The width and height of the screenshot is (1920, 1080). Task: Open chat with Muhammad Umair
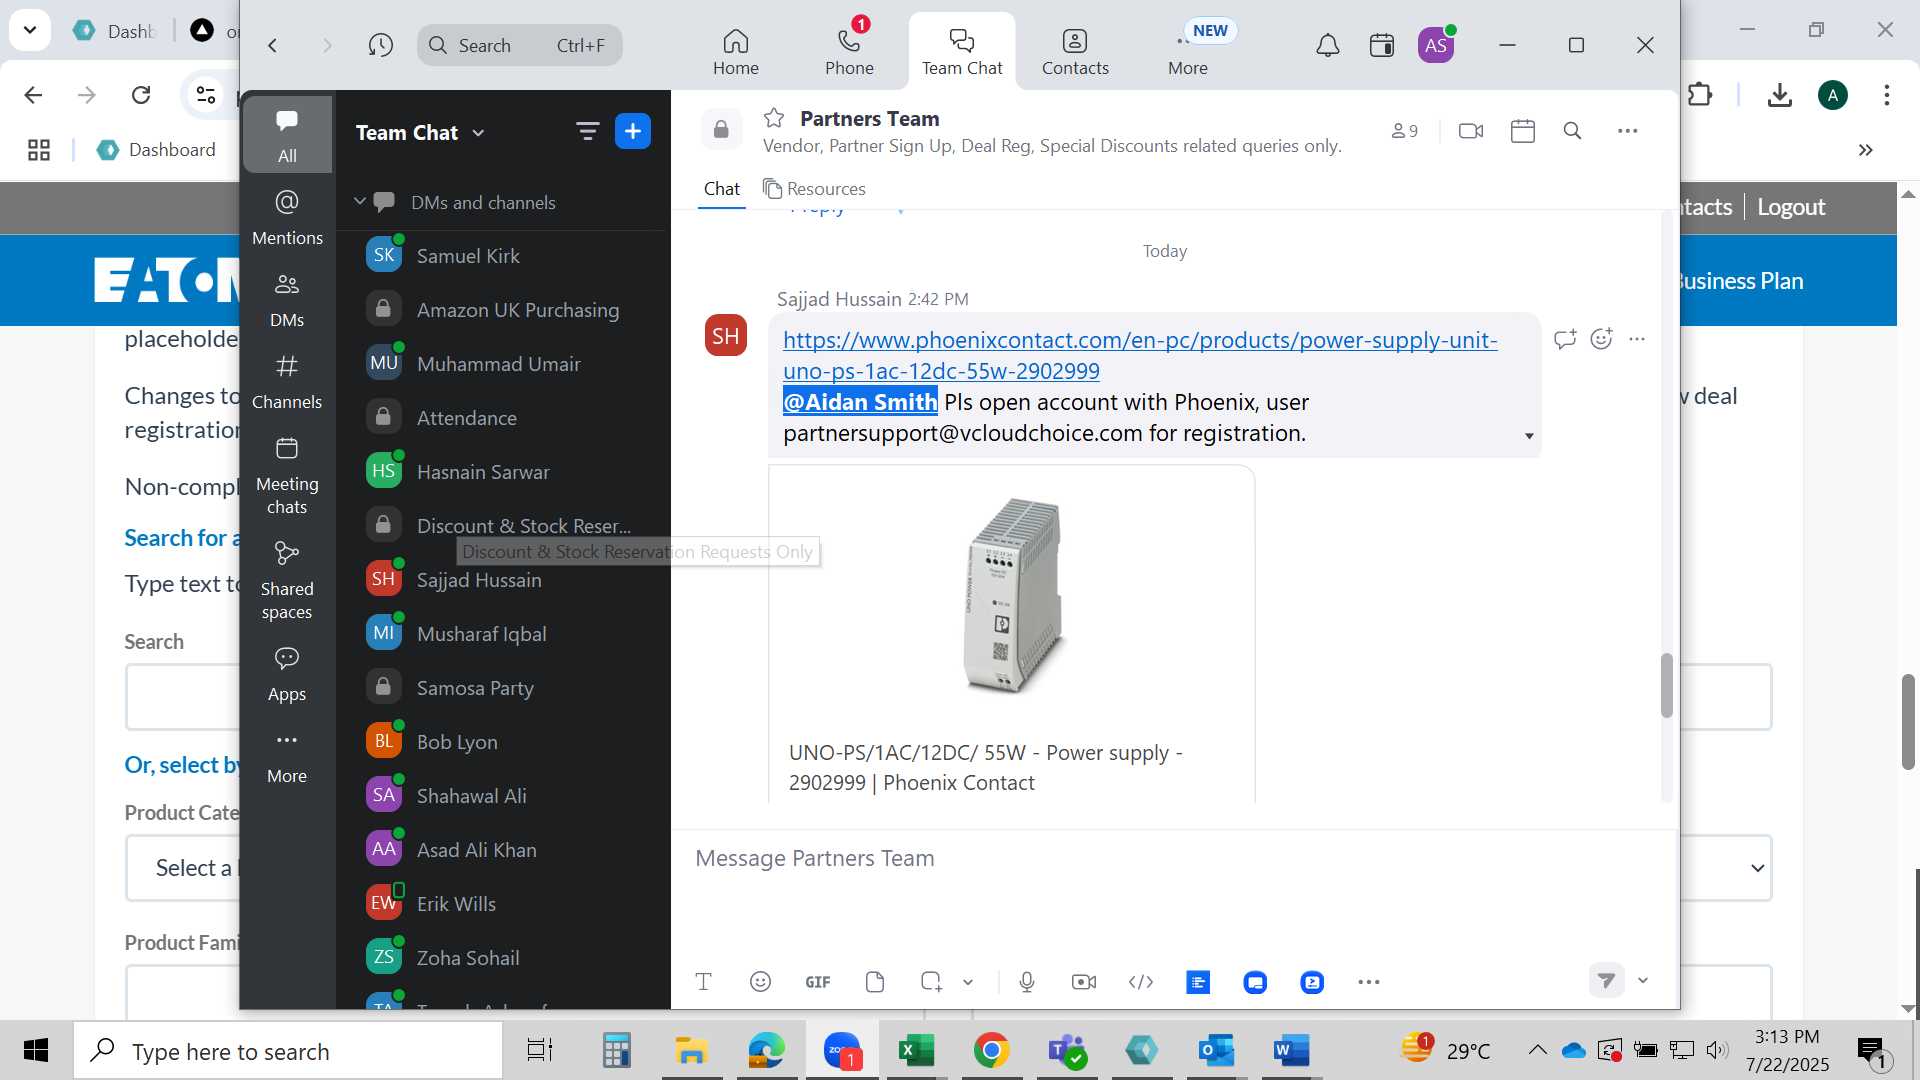[500, 364]
